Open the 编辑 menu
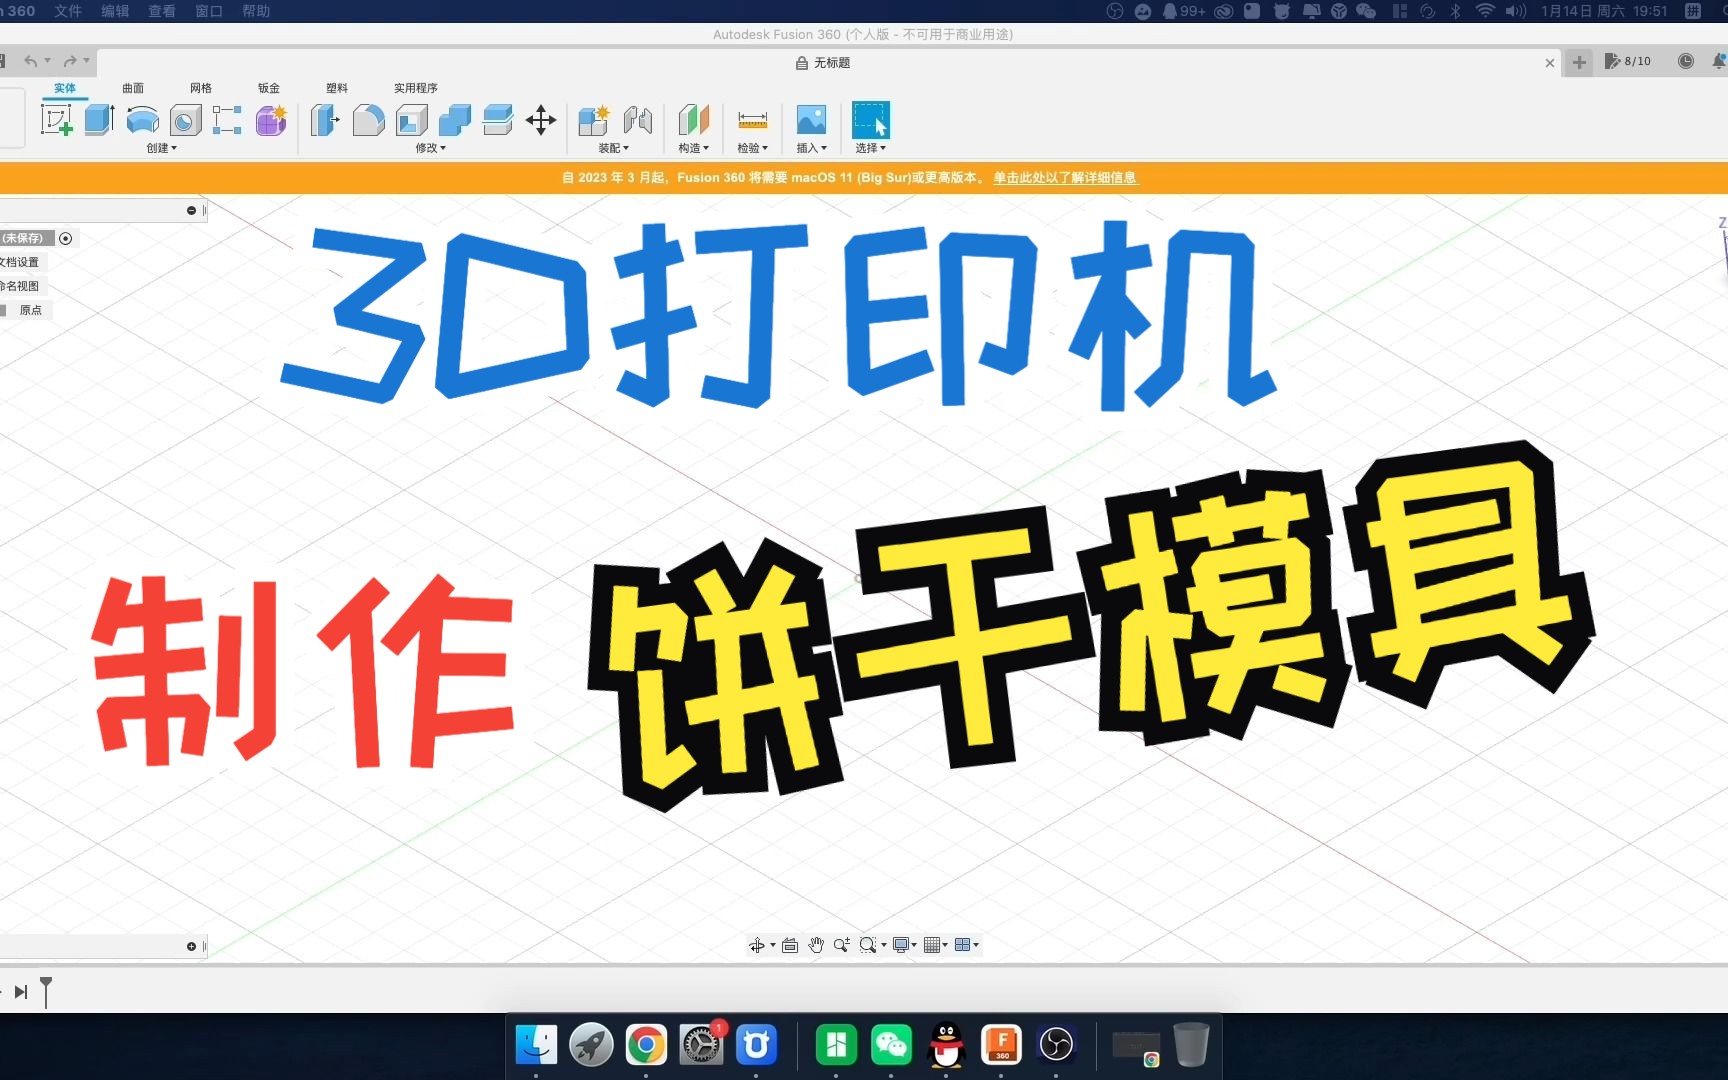Image resolution: width=1728 pixels, height=1080 pixels. point(115,11)
